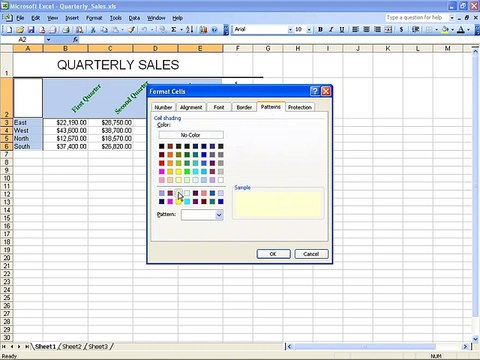The height and width of the screenshot is (360, 480).
Task: Toggle Underline formatting
Action: 342,30
